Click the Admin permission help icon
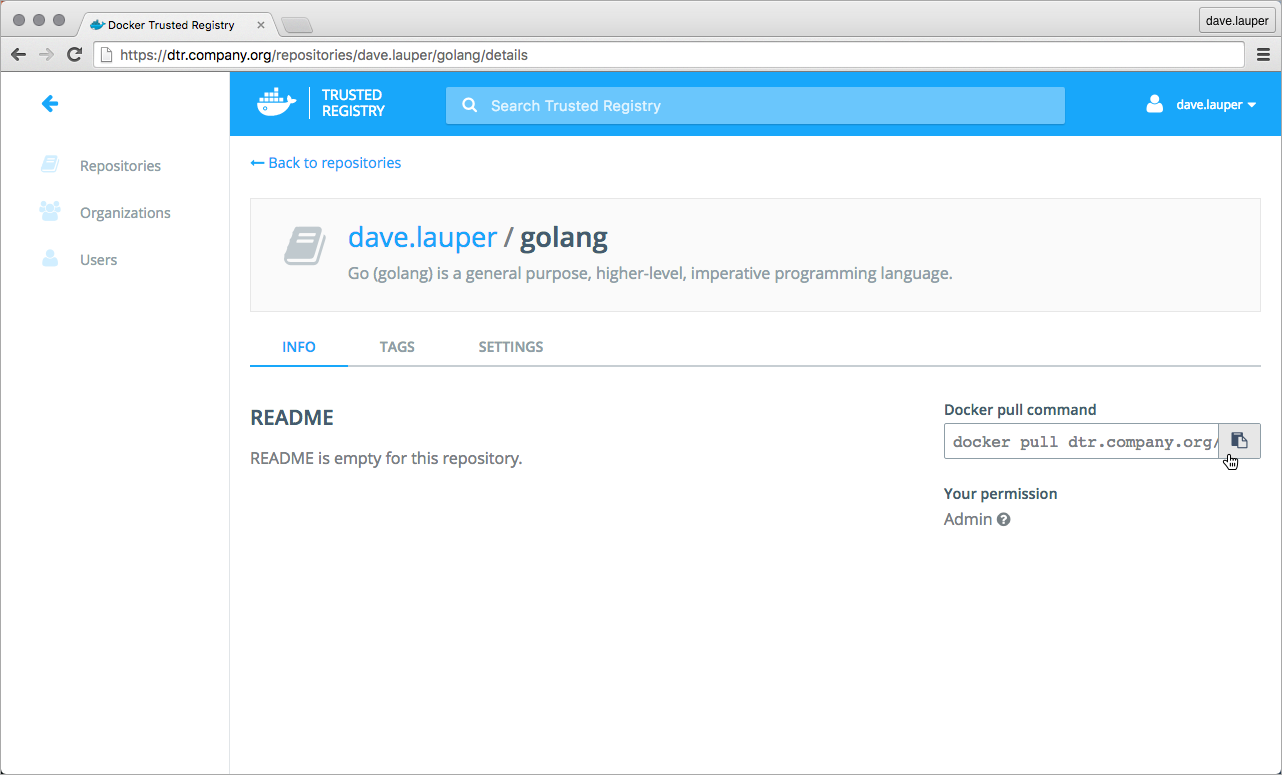 tap(1003, 520)
